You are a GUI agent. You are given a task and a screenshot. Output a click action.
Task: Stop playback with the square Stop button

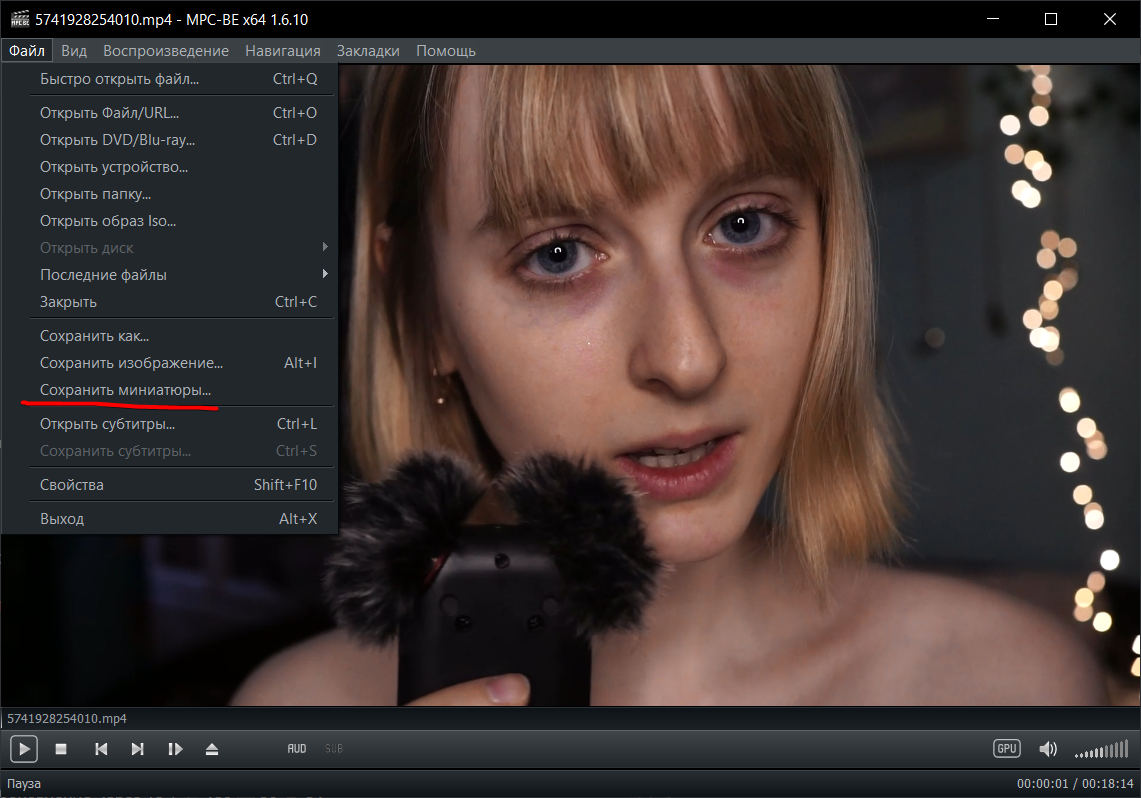pos(61,749)
